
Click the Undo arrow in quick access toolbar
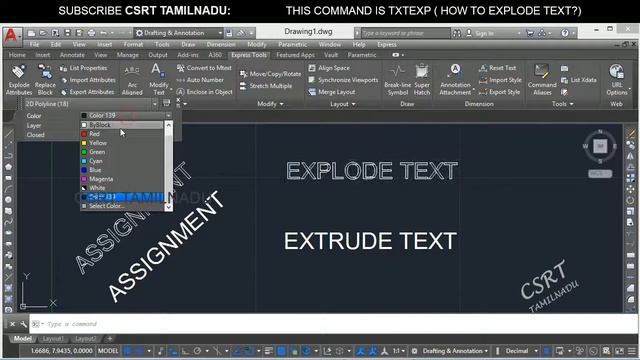coord(103,33)
